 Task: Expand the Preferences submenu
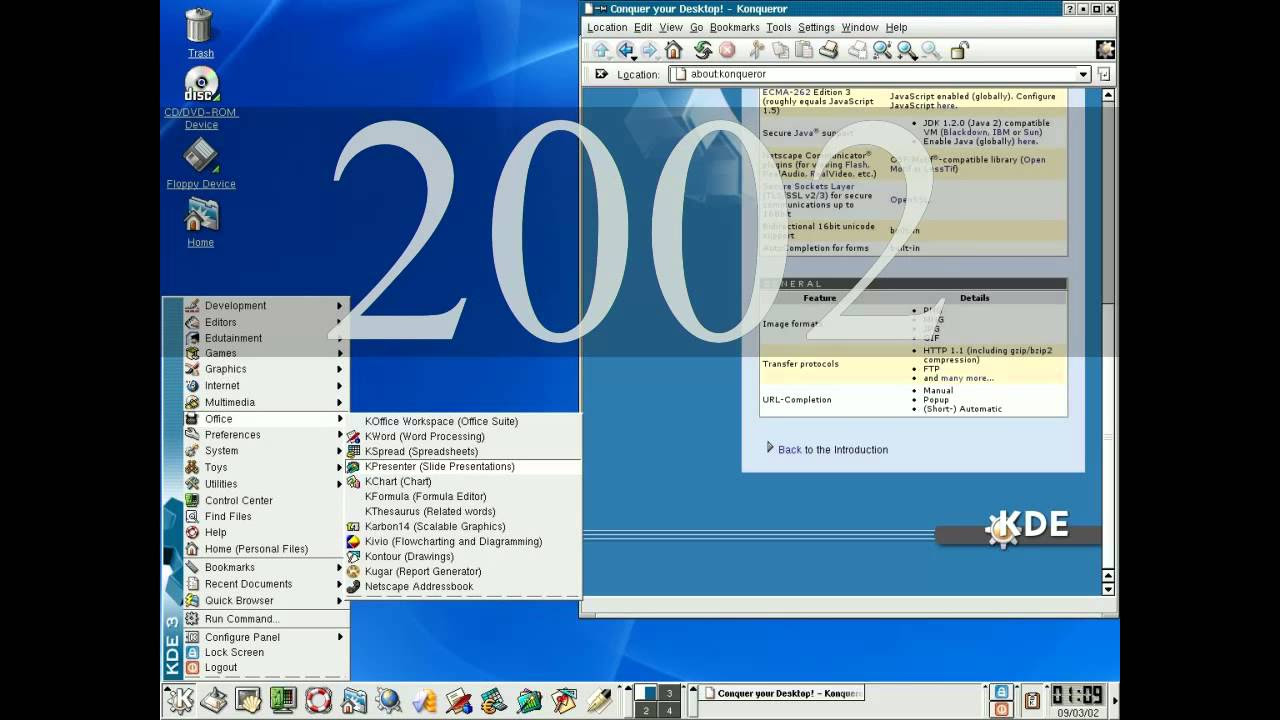coord(264,435)
